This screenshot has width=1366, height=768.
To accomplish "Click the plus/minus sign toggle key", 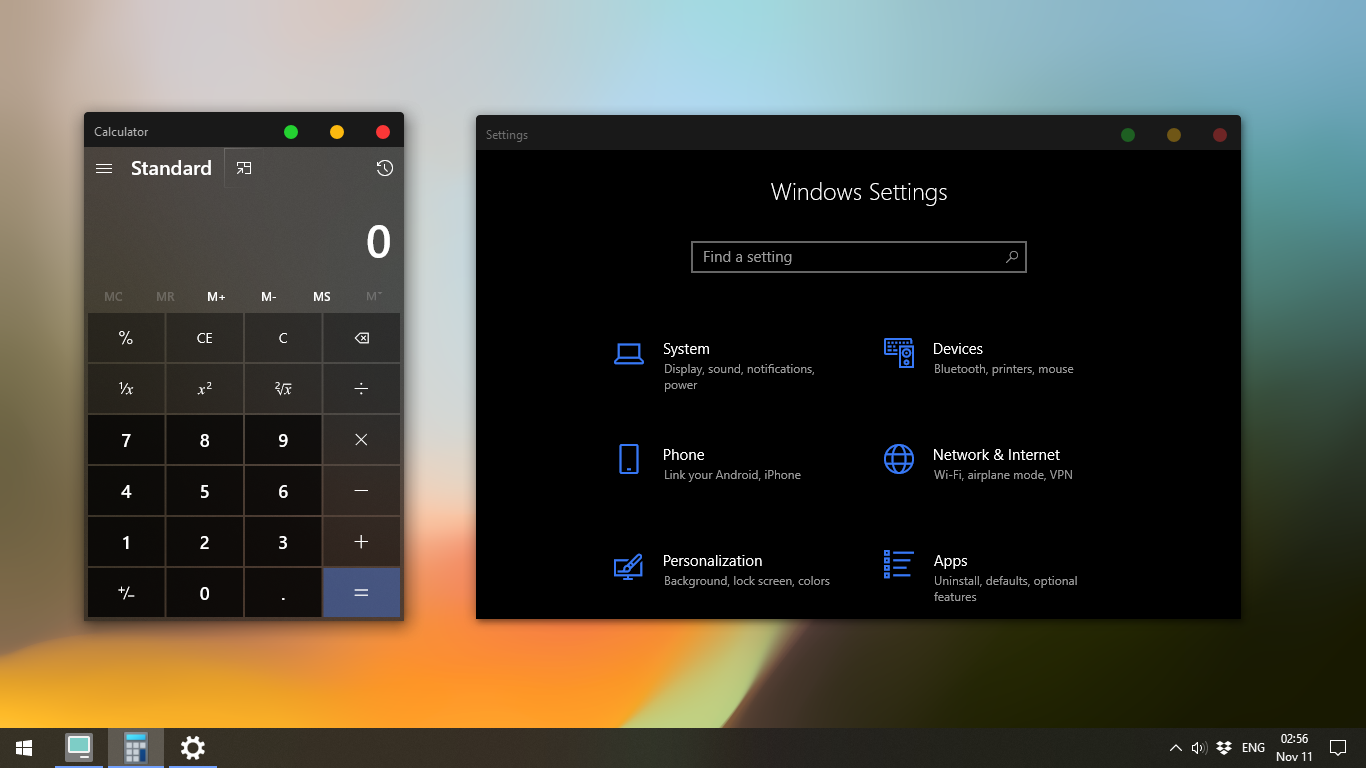I will [x=126, y=593].
